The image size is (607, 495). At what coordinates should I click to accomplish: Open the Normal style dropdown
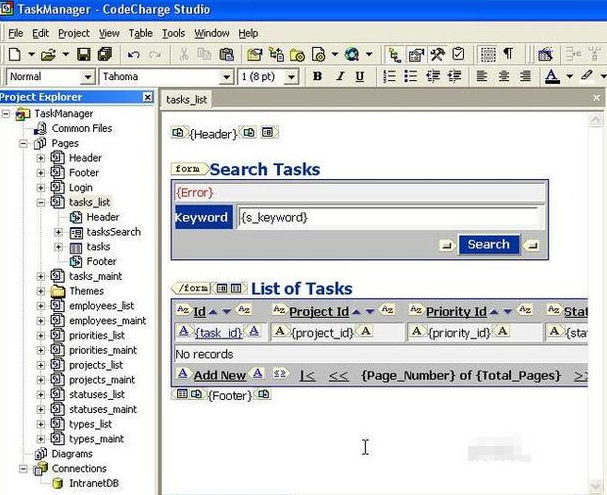[x=87, y=77]
